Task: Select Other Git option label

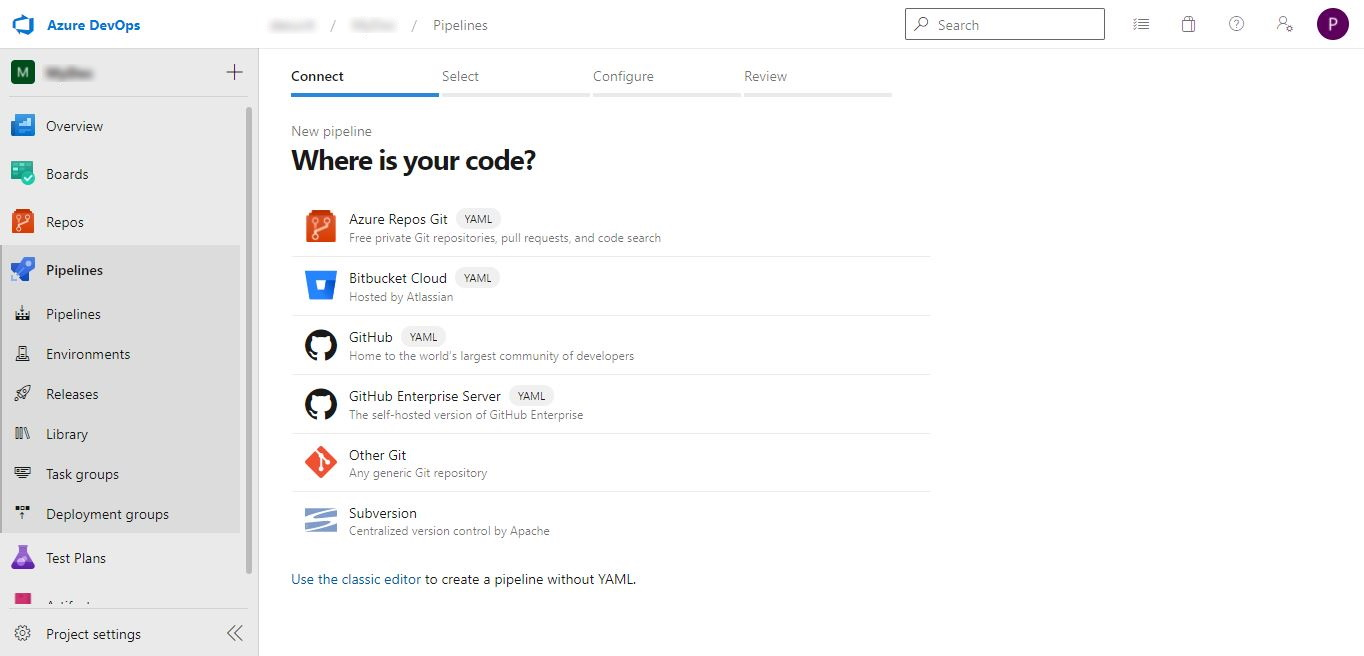Action: coord(377,455)
